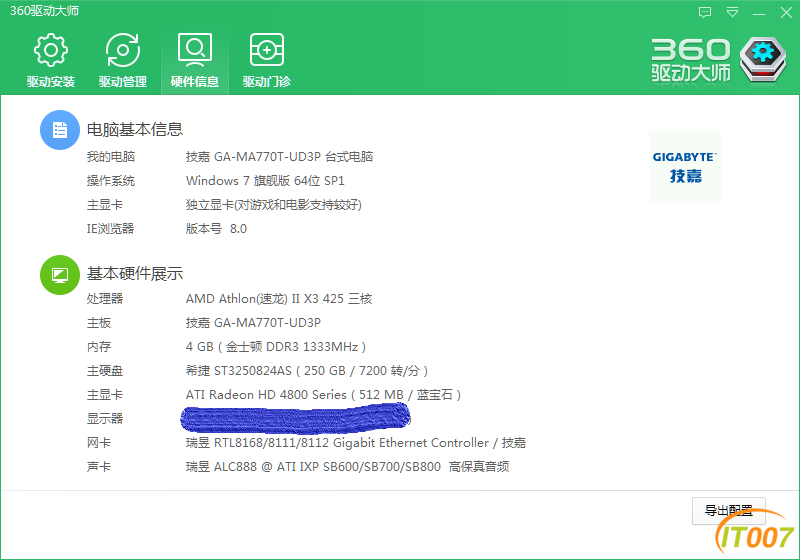This screenshot has width=800, height=560.
Task: Click the feedback message icon in title bar
Action: click(x=705, y=12)
